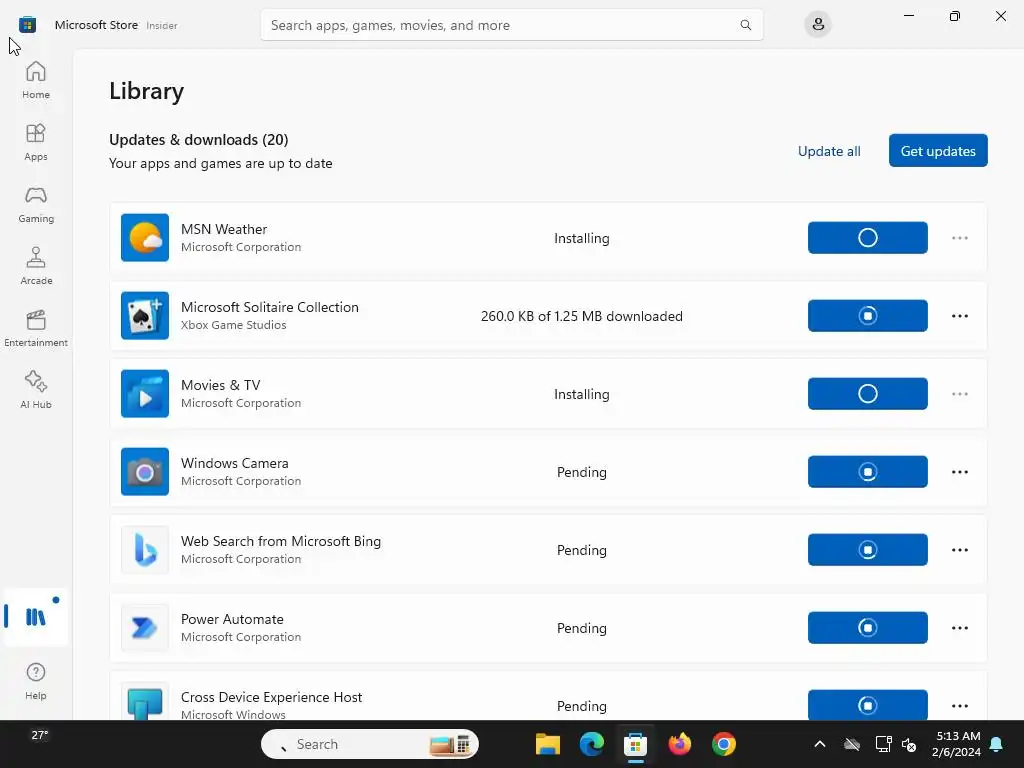Click the Movies & TV app icon
The height and width of the screenshot is (768, 1024).
pos(145,394)
